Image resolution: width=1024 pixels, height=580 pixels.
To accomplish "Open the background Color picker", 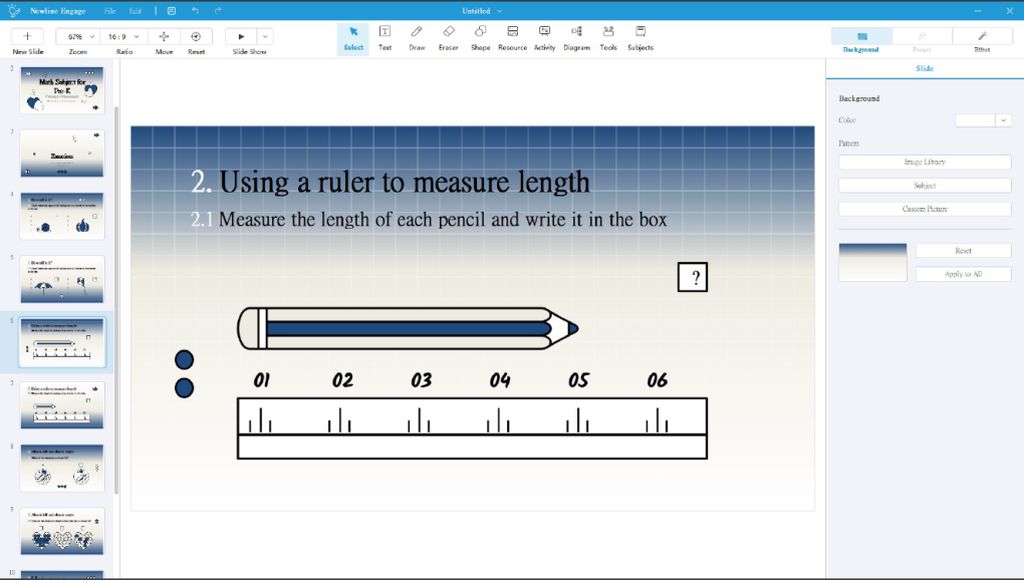I will [x=983, y=120].
